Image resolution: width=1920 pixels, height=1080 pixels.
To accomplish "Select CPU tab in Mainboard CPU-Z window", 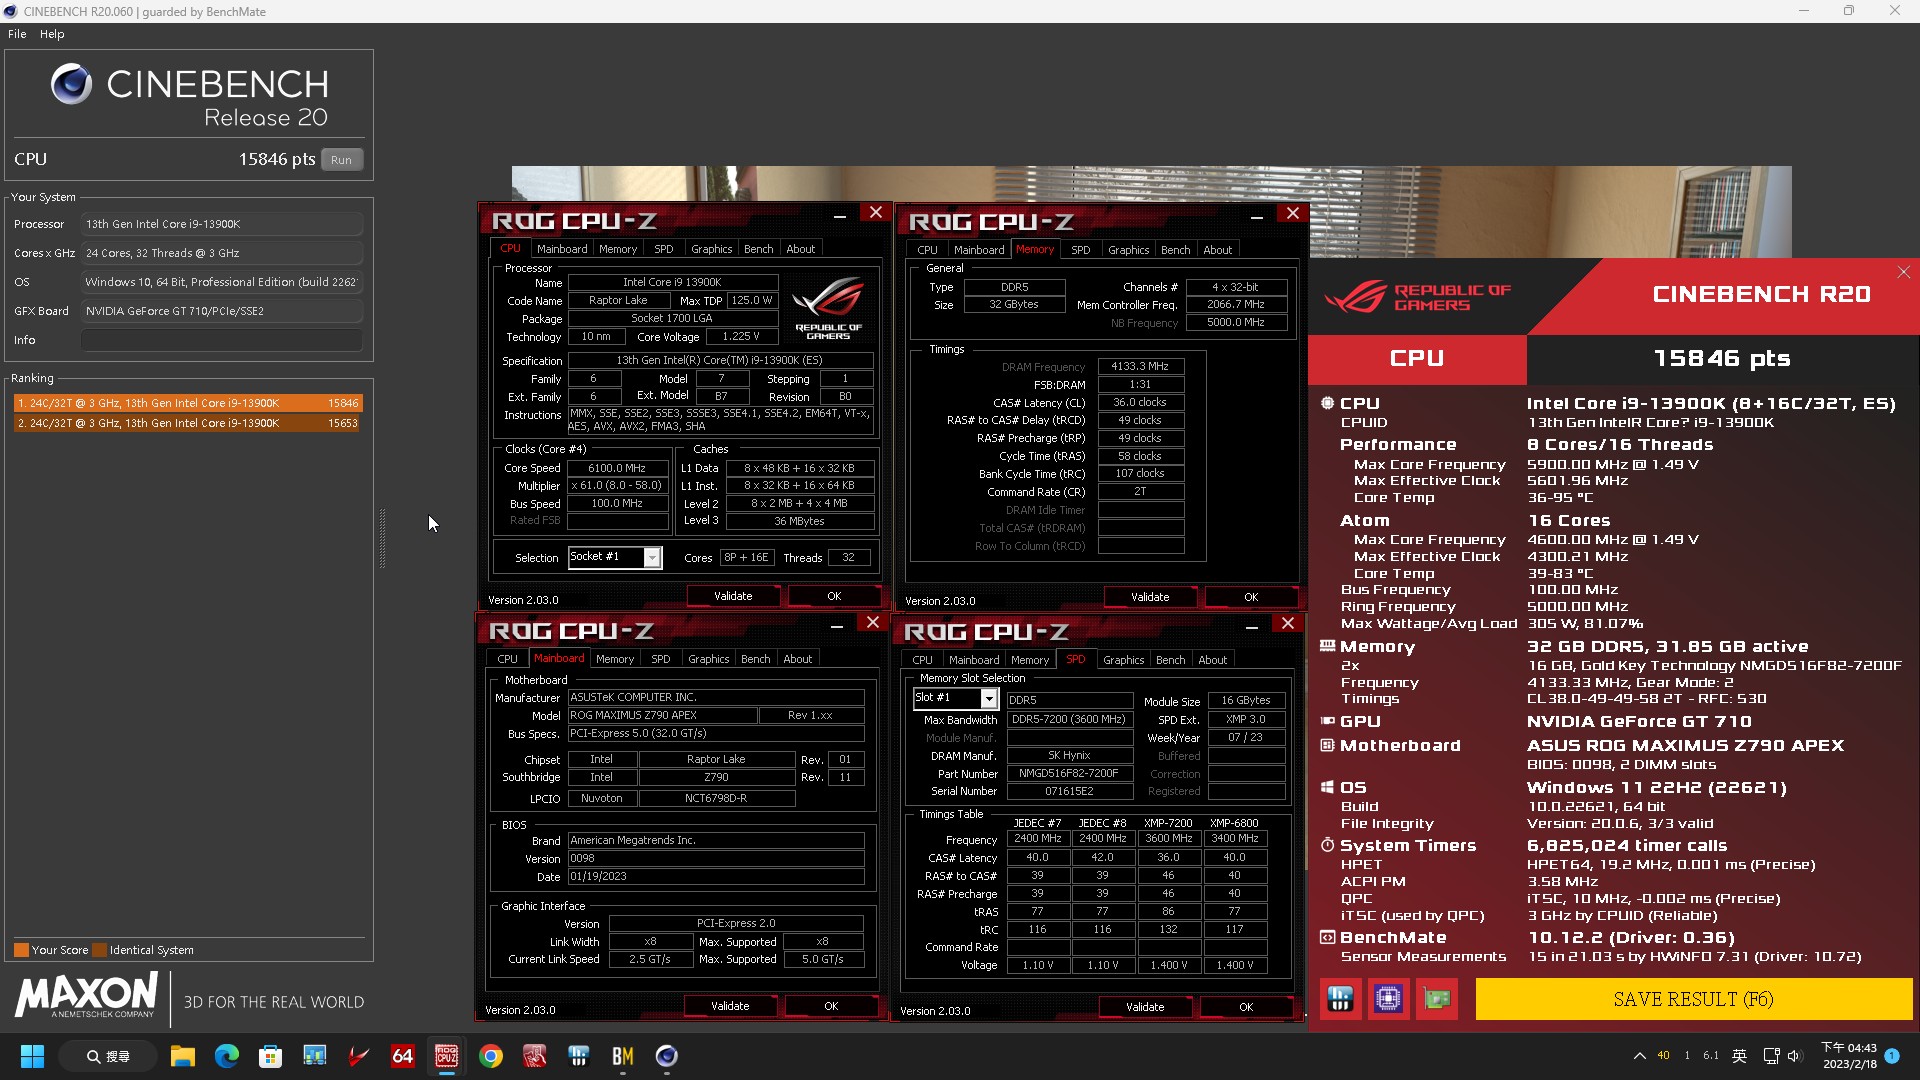I will point(508,659).
